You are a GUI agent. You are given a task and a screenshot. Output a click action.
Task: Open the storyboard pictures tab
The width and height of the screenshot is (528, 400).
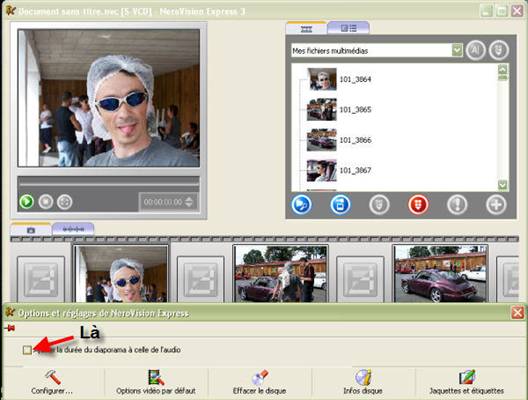click(x=31, y=230)
